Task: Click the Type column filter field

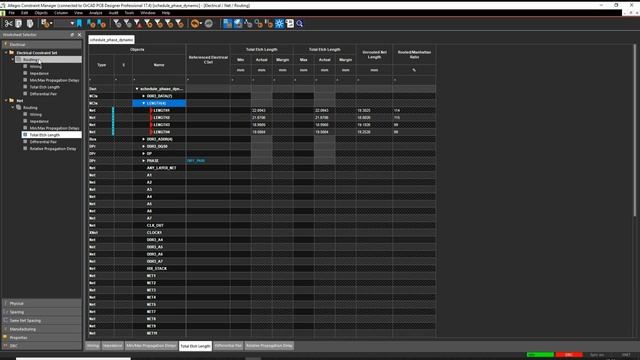Action: click(101, 80)
